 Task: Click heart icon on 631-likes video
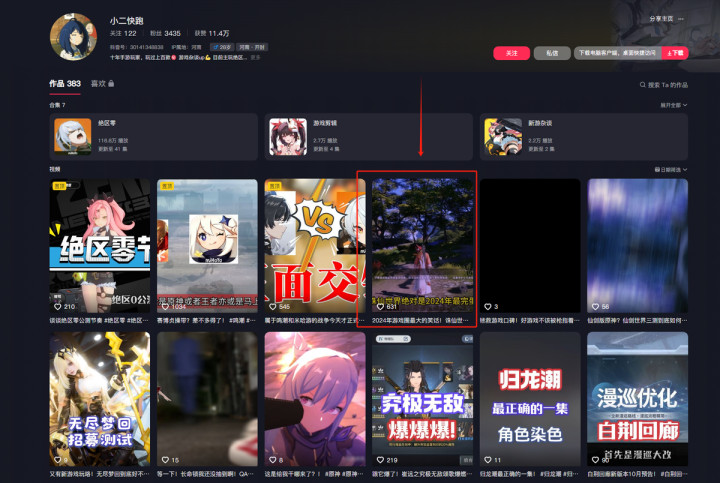click(x=380, y=307)
